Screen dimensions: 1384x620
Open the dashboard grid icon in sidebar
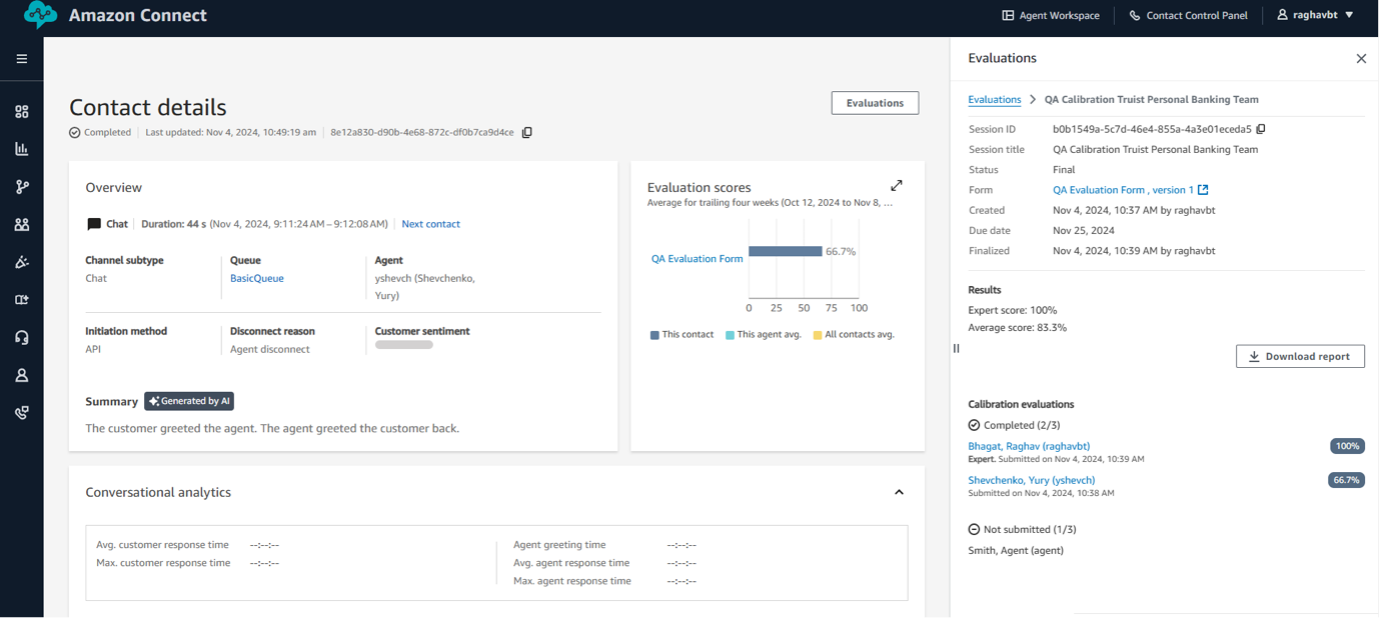click(21, 112)
